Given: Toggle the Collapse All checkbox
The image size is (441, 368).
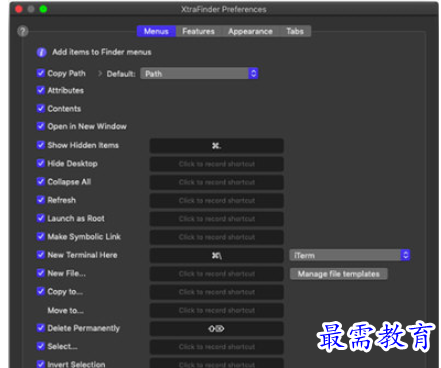Looking at the screenshot, I should click(41, 182).
